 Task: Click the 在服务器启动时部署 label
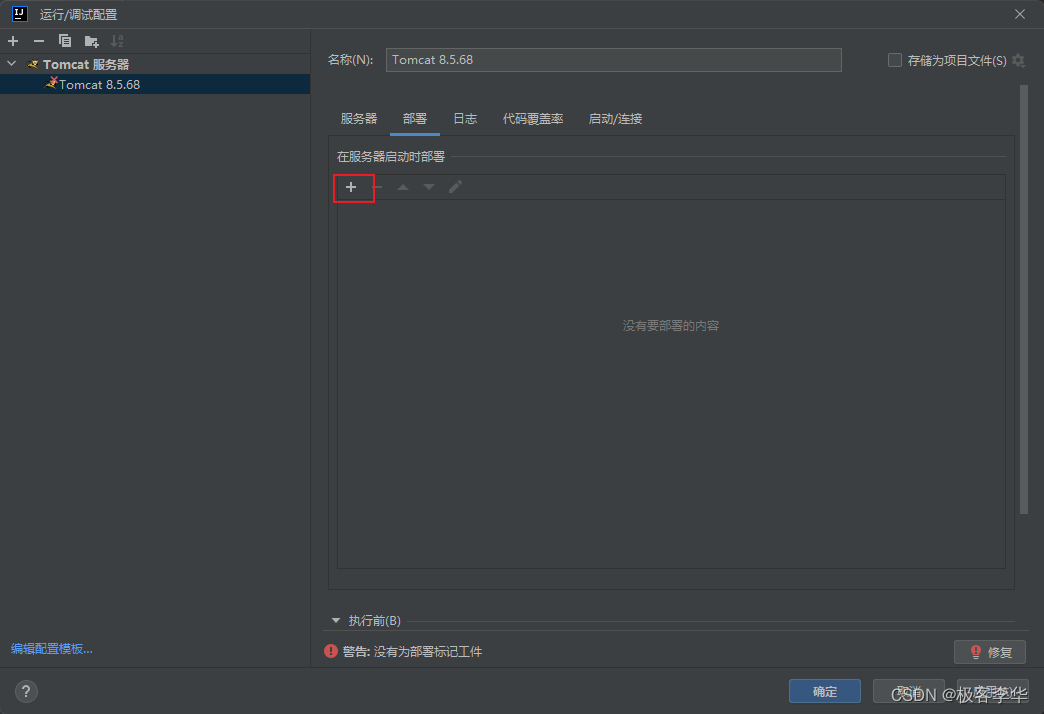point(391,157)
